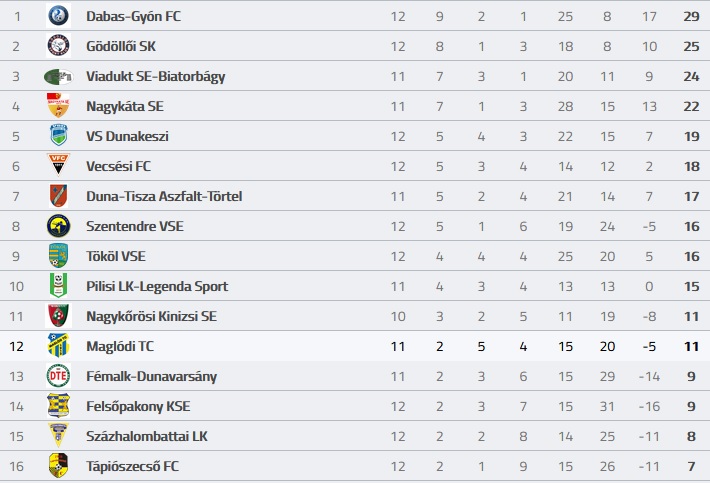Click the Nagykáta SE team badge
Image resolution: width=710 pixels, height=483 pixels.
[58, 105]
